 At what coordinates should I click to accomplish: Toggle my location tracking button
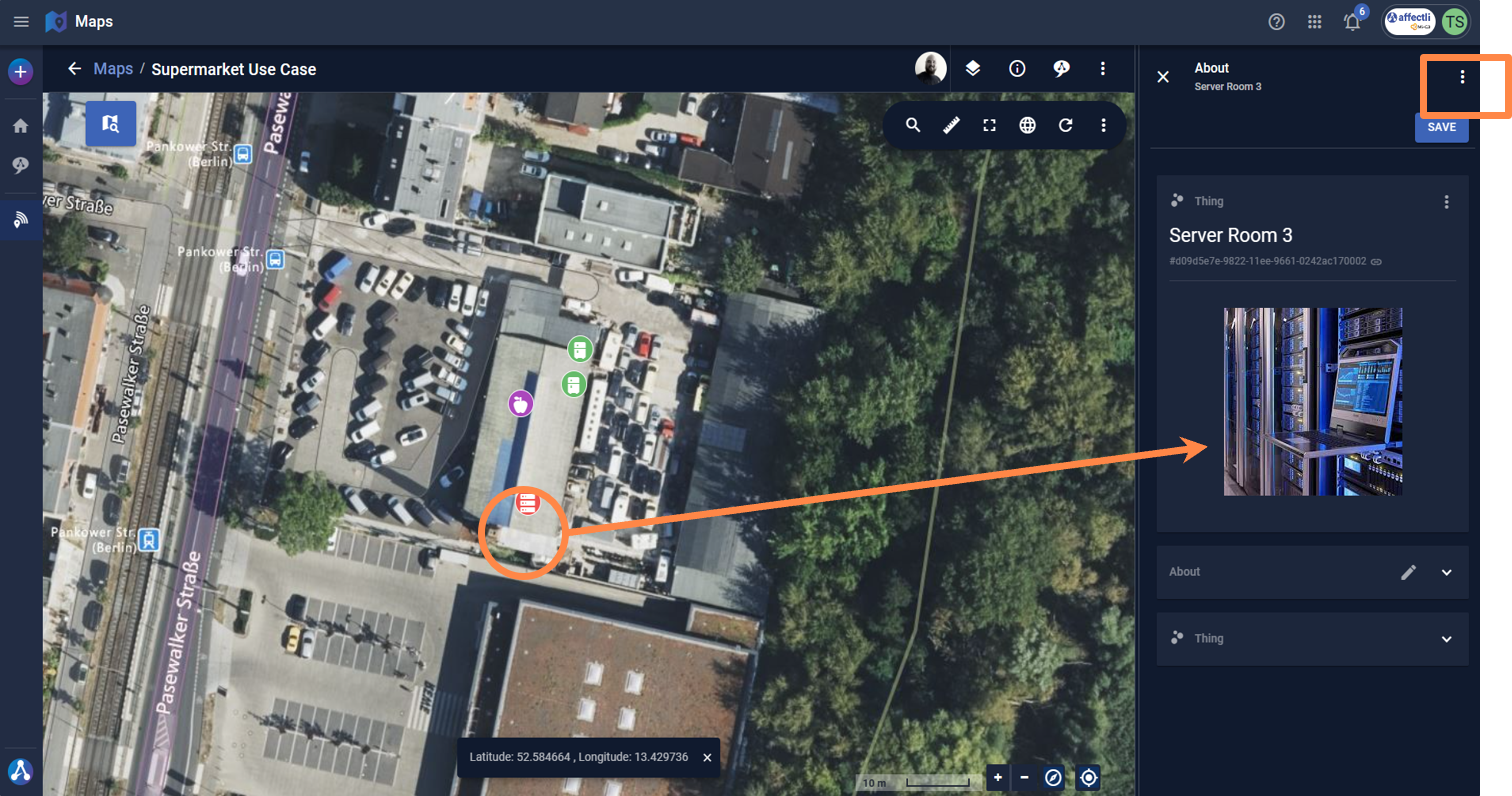coord(1089,778)
